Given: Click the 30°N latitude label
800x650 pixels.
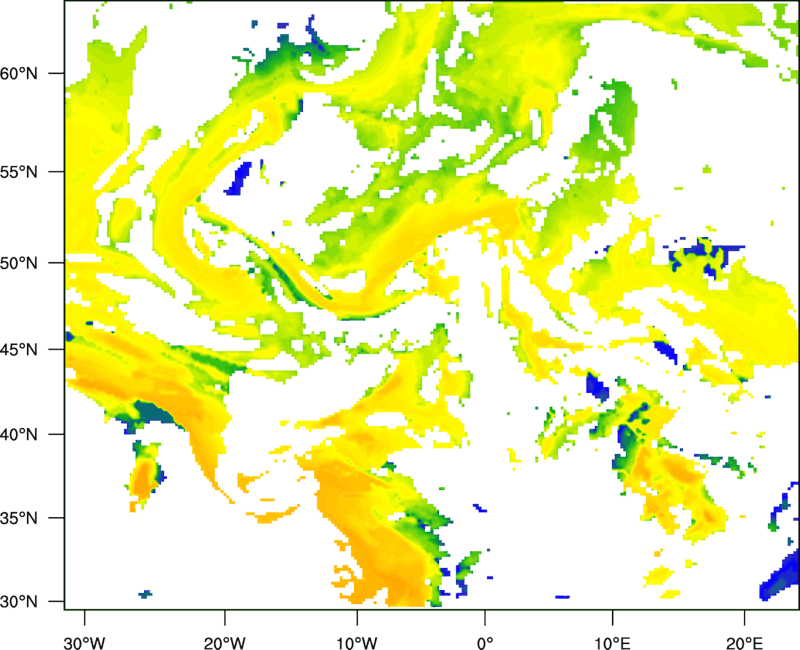Looking at the screenshot, I should [x=19, y=602].
